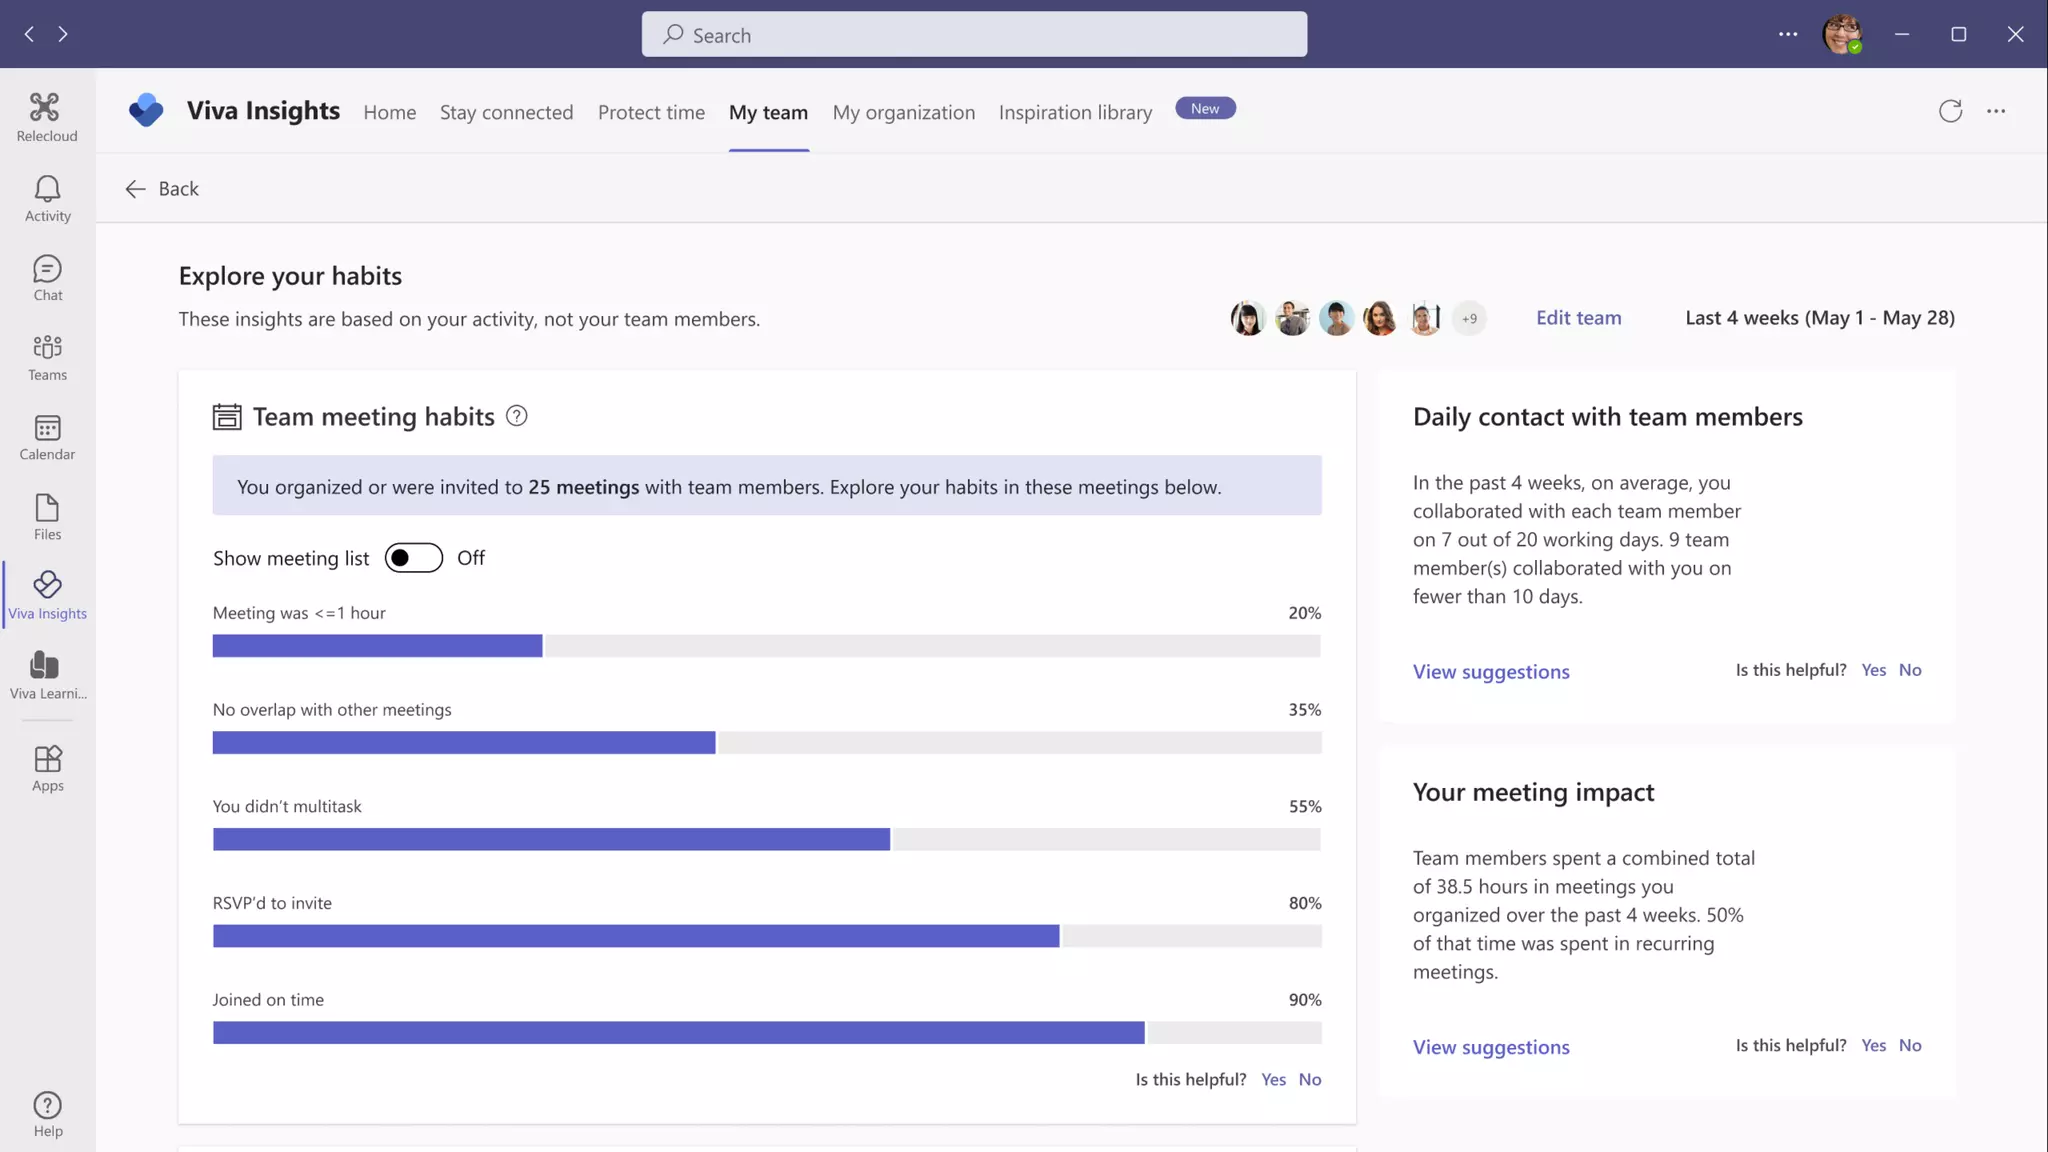Expand the +9 additional team members
Screen dimensions: 2048x1152
[1469, 318]
